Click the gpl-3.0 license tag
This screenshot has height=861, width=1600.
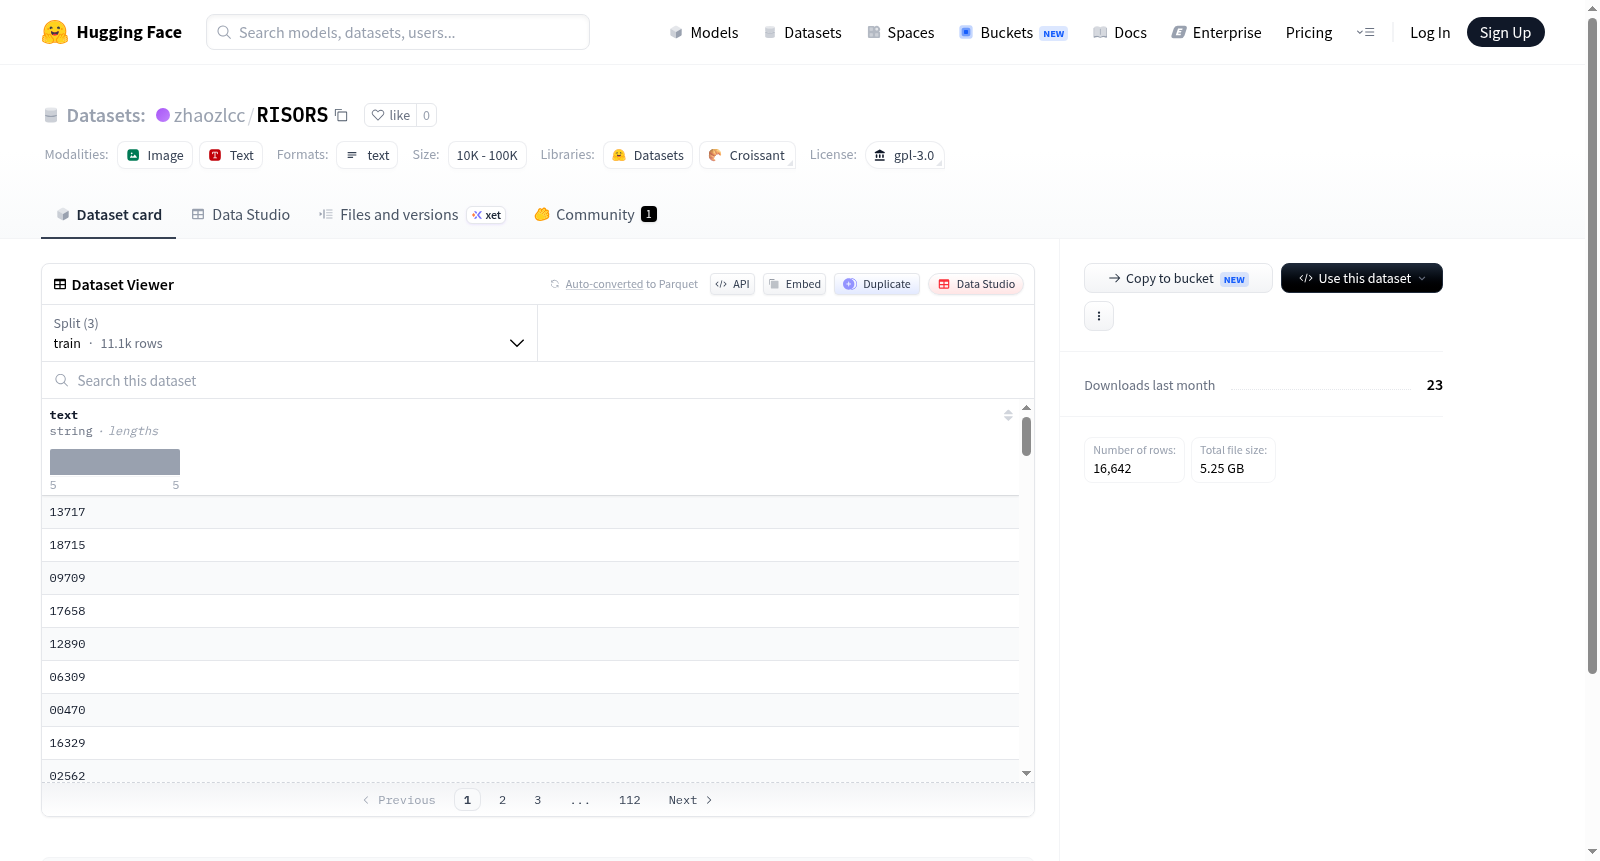(x=904, y=155)
